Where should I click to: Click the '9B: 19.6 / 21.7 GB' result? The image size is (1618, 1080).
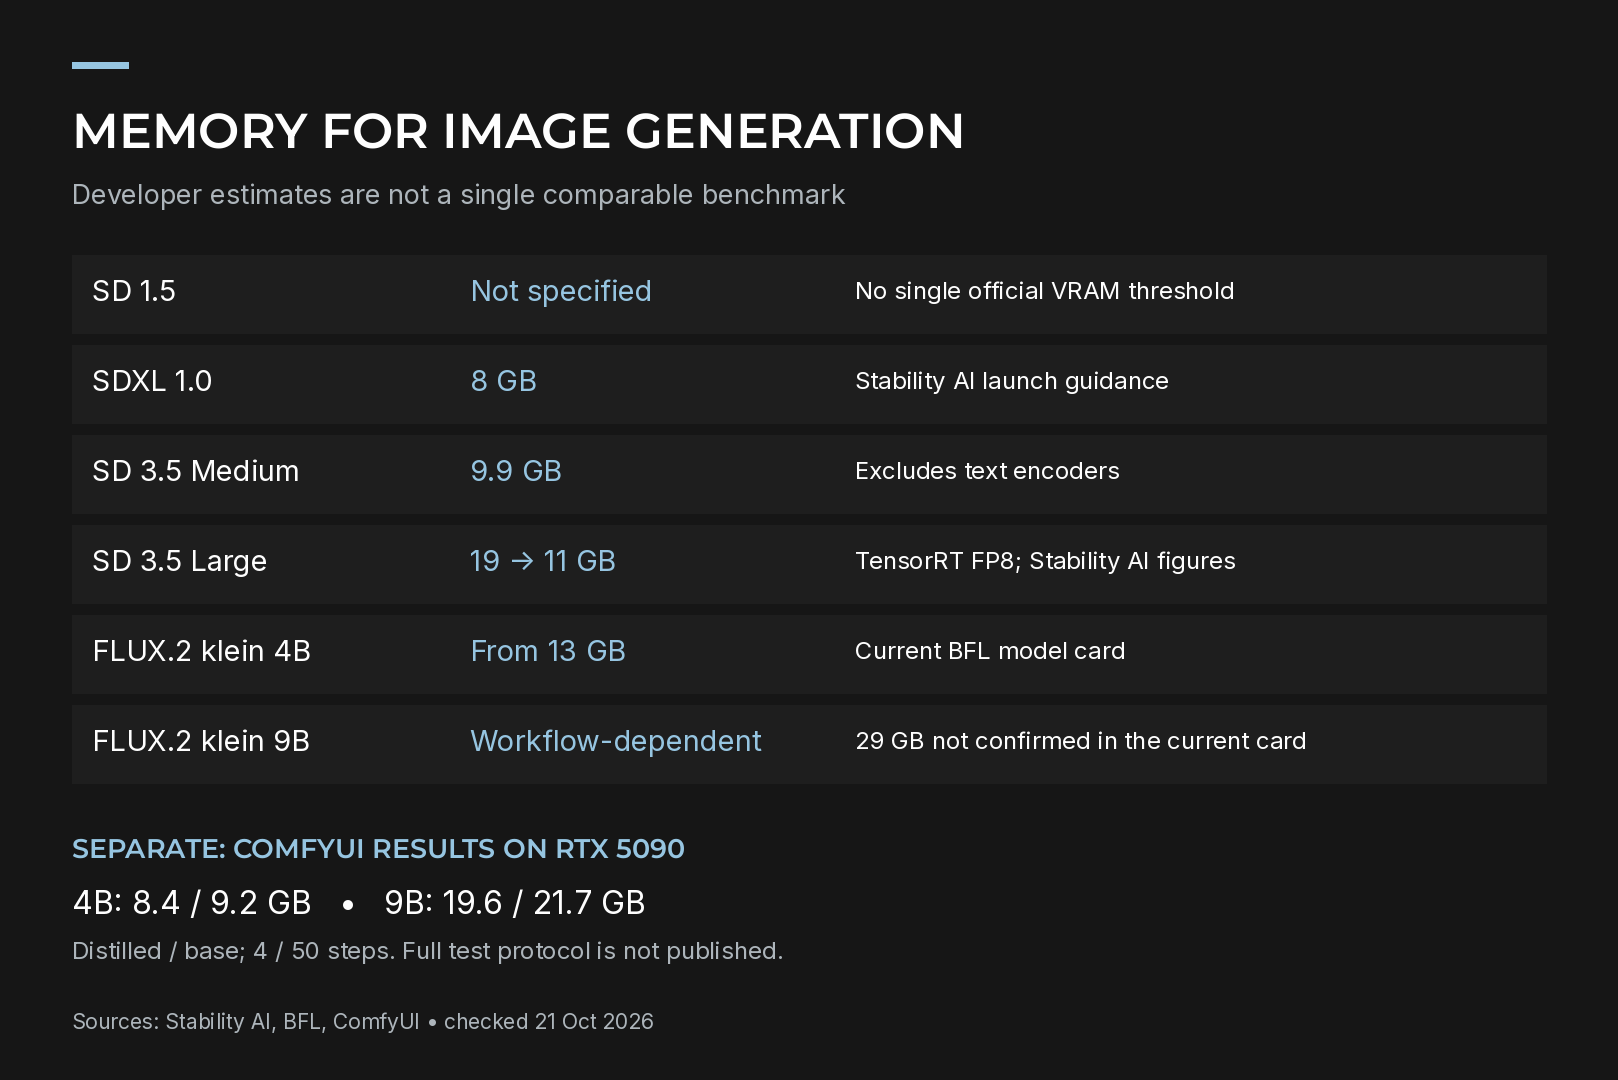pos(515,903)
